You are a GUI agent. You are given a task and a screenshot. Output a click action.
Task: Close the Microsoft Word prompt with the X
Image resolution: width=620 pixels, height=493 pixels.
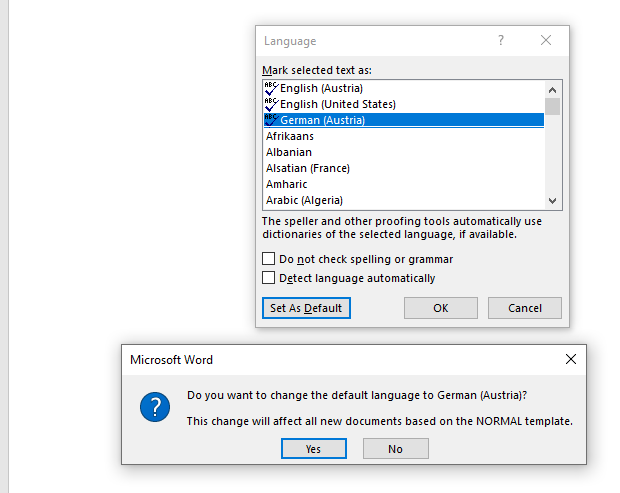(x=571, y=359)
